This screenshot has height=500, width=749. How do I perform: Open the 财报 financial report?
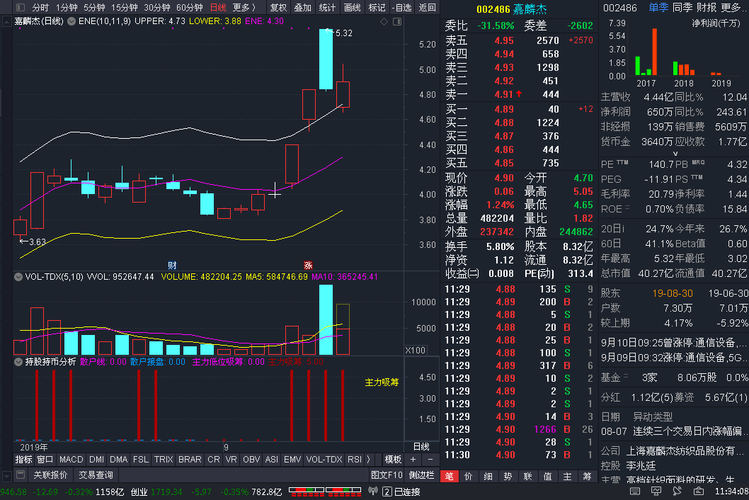(706, 7)
